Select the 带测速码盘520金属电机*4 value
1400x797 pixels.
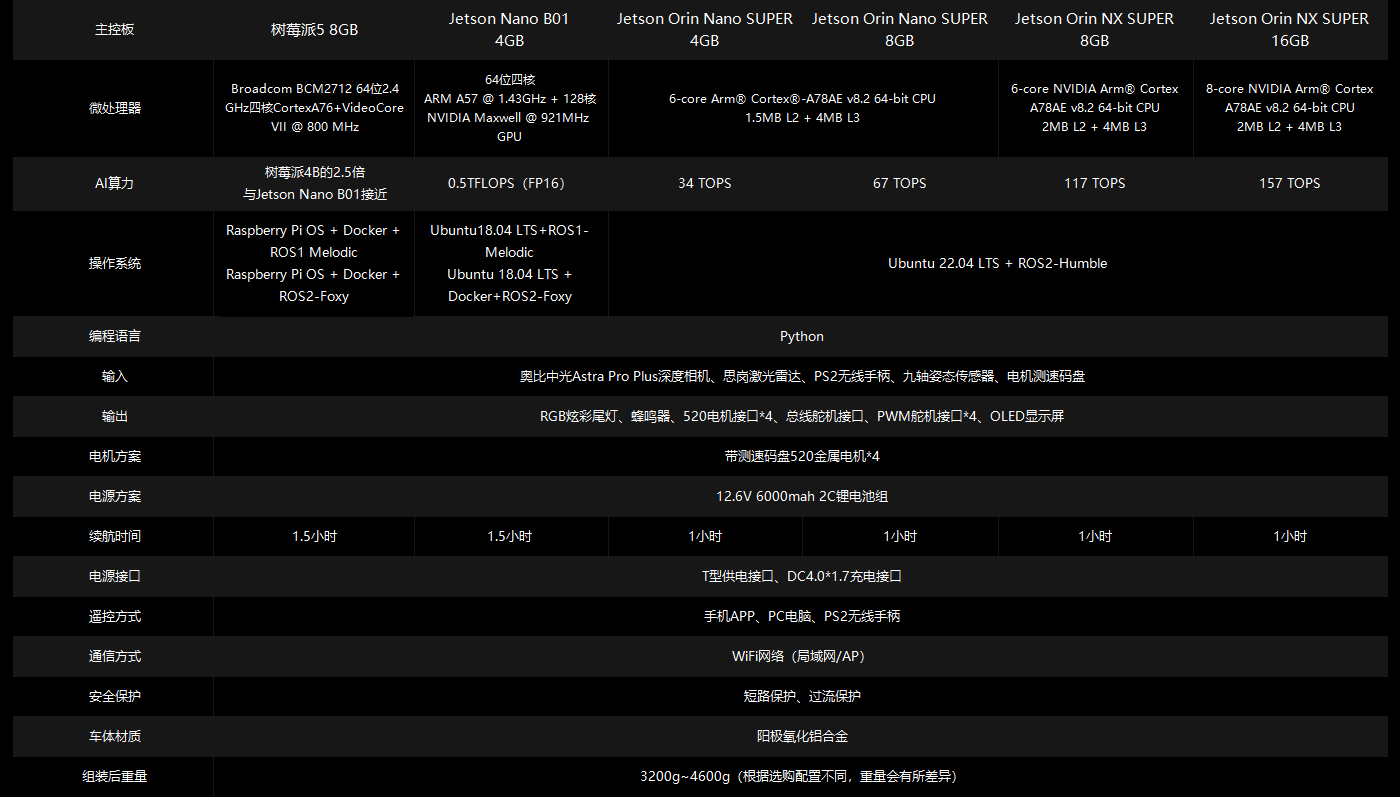tap(802, 456)
